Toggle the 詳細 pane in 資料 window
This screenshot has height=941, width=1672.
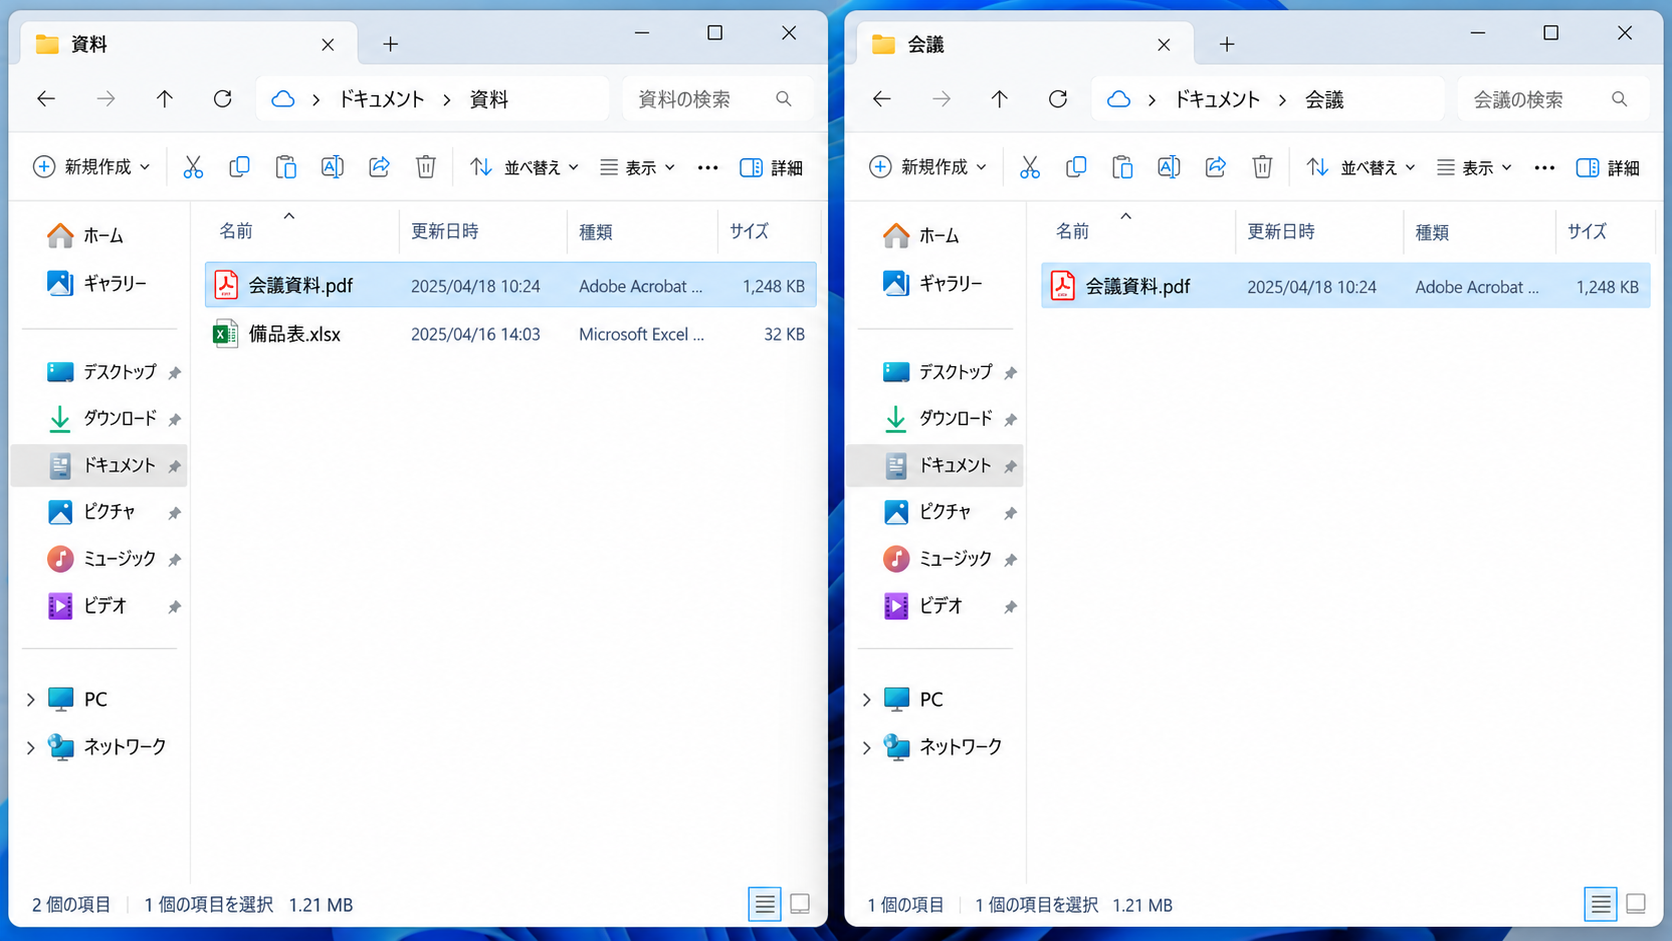(x=771, y=167)
